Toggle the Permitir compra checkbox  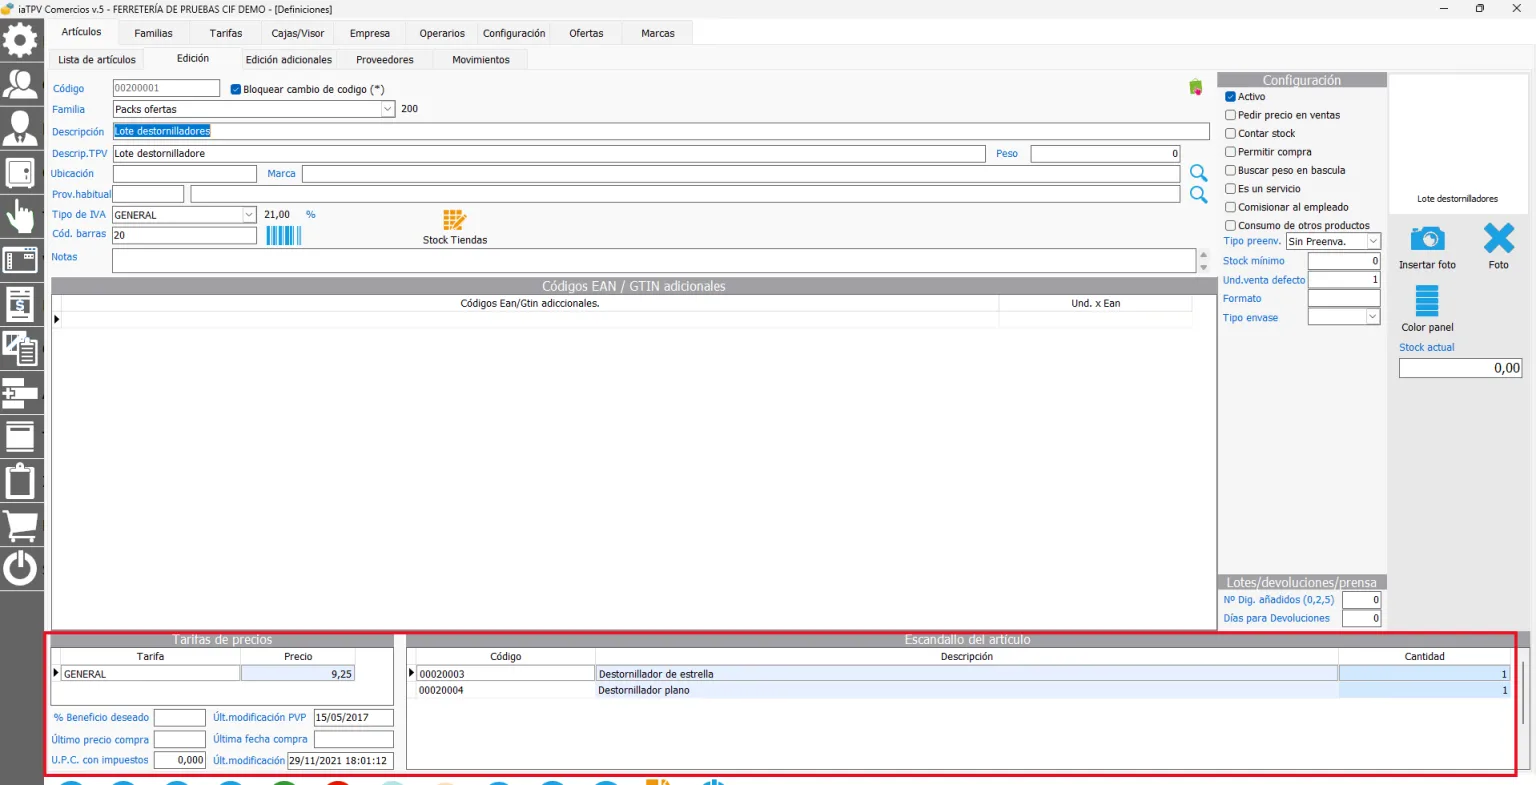coord(1231,152)
